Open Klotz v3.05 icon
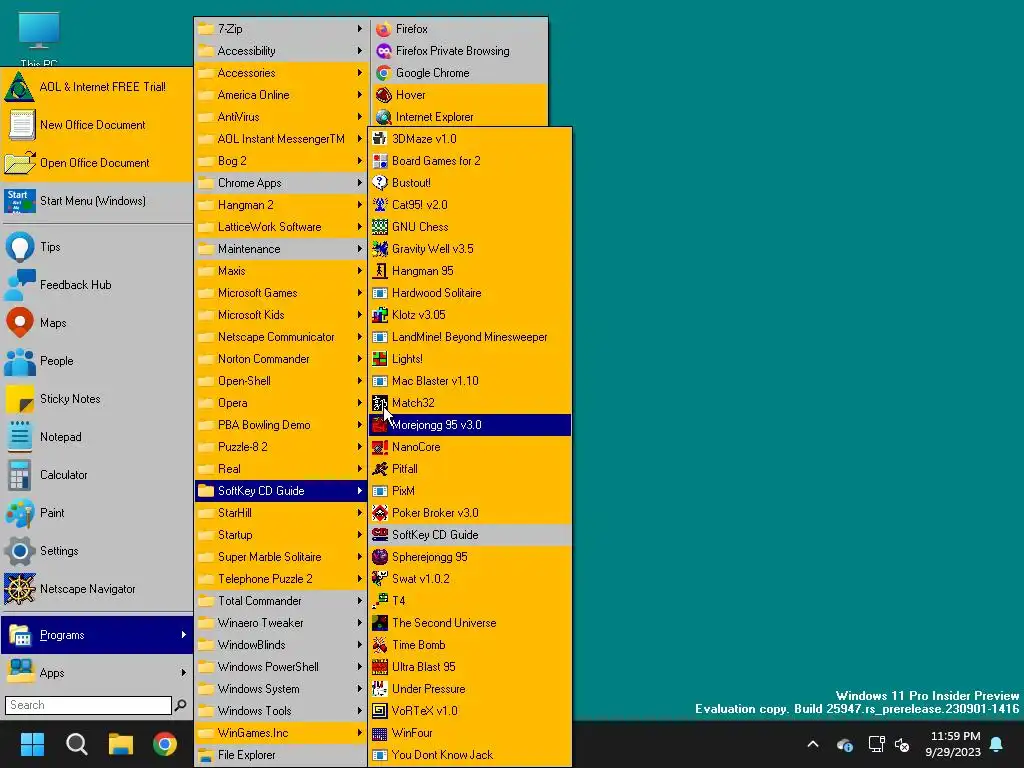1024x768 pixels. pos(379,315)
